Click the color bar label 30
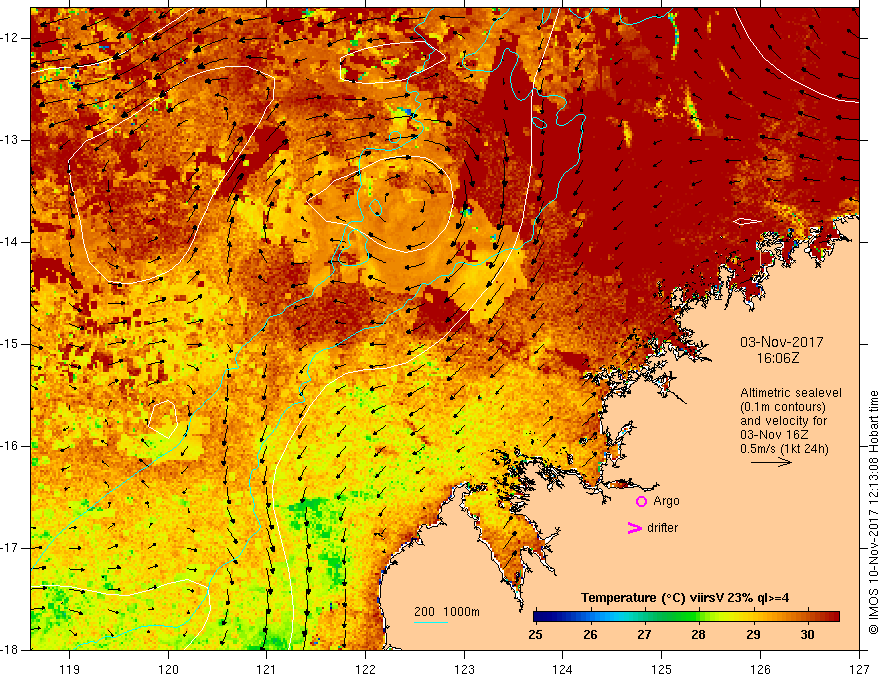Image resolution: width=880 pixels, height=680 pixels. (x=807, y=635)
